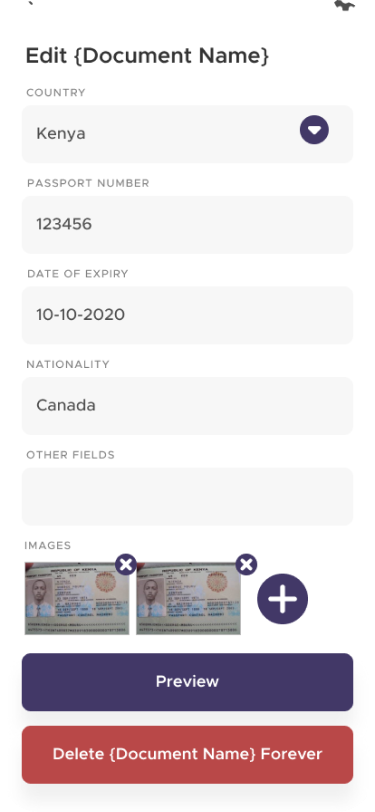Open the second passport image thumbnail

click(x=189, y=598)
